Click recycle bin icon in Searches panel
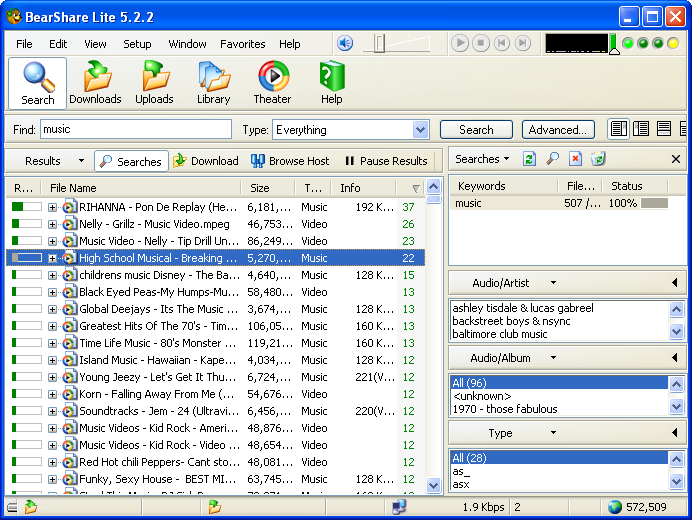 (x=598, y=159)
